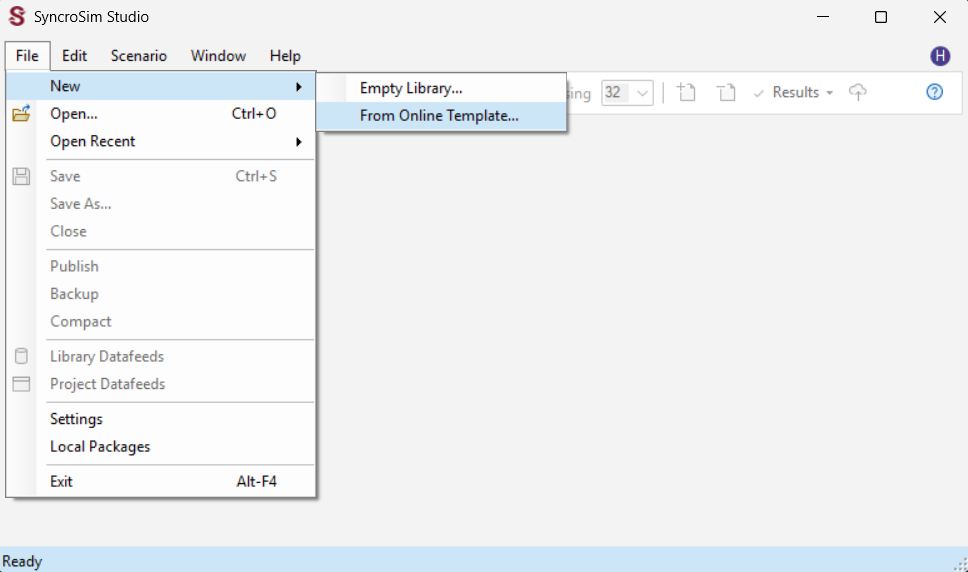Open the Edit menu
The width and height of the screenshot is (968, 572).
(75, 56)
